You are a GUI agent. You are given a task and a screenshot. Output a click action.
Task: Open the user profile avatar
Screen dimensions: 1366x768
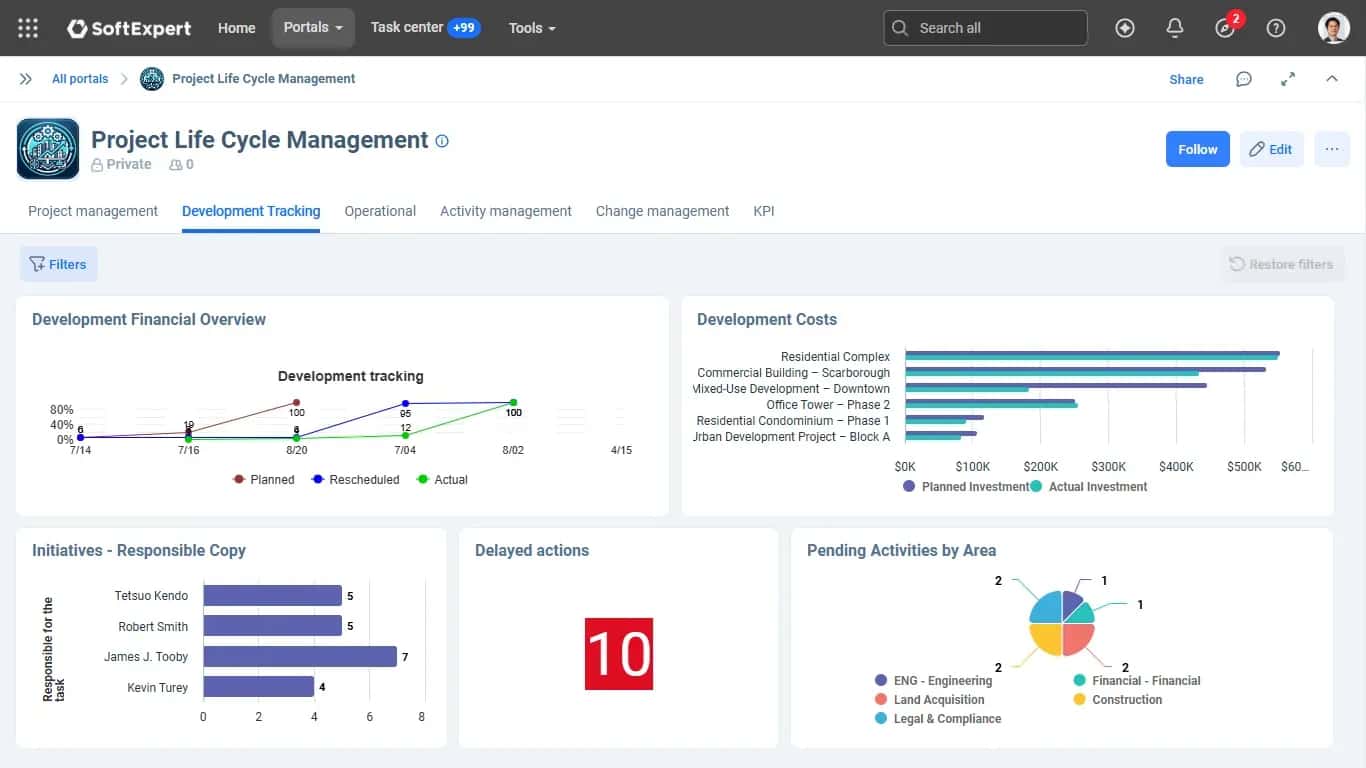click(x=1334, y=28)
